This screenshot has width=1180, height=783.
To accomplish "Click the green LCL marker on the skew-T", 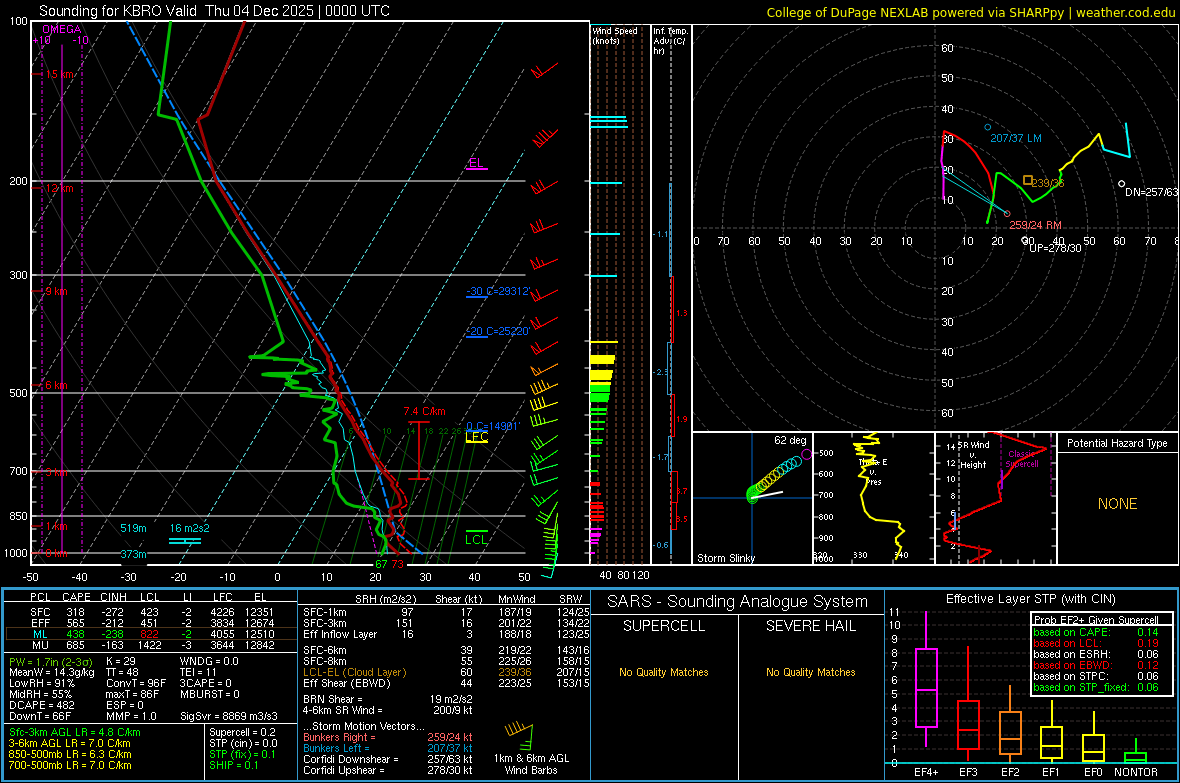I will 476,539.
